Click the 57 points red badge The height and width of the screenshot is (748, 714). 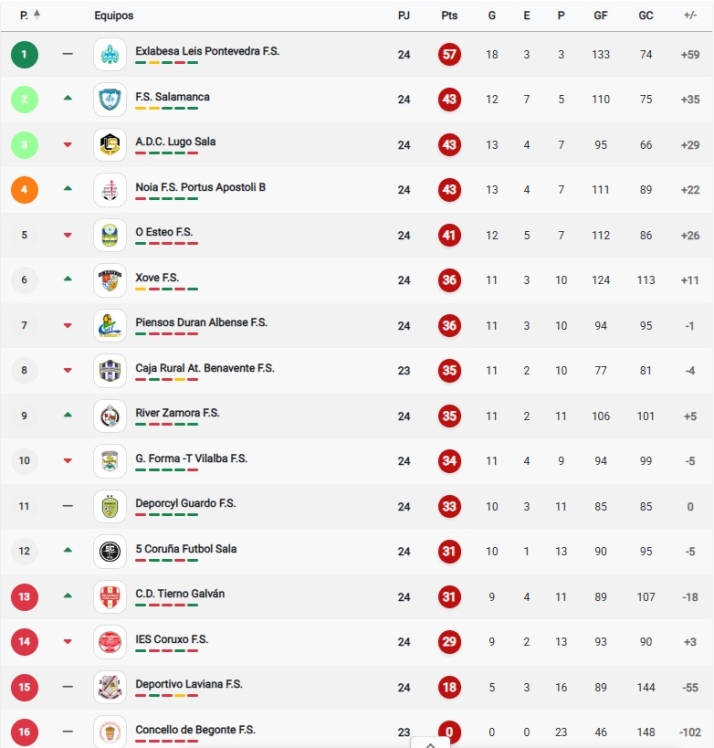(x=449, y=54)
